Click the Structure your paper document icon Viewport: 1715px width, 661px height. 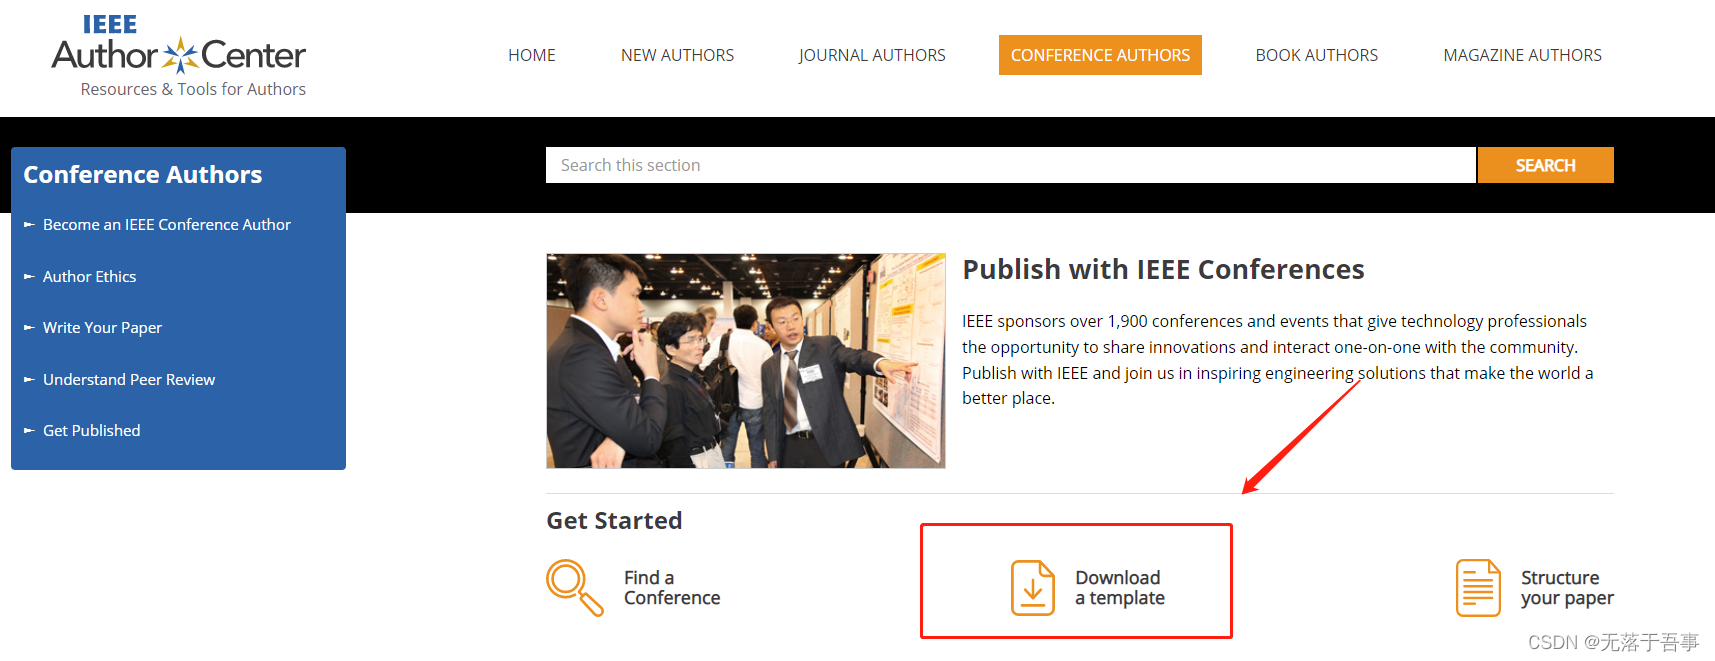(1478, 588)
